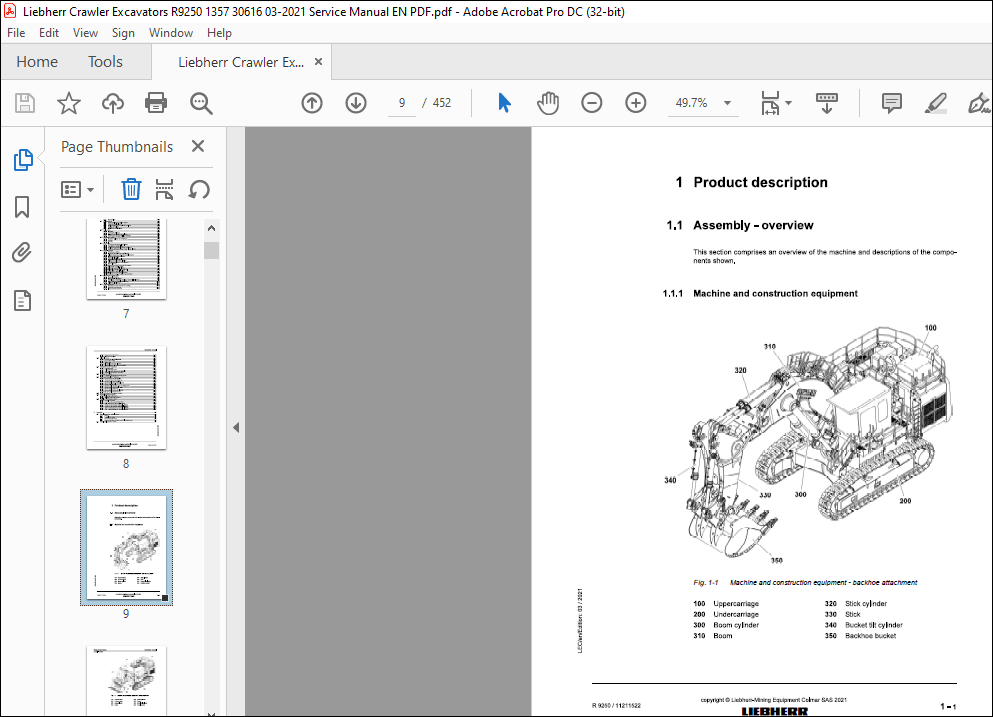The image size is (993, 717).
Task: Select the highlight text pen tool
Action: pyautogui.click(x=935, y=103)
